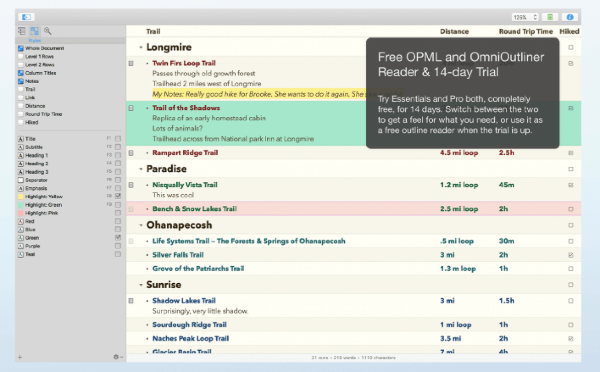The height and width of the screenshot is (372, 600).
Task: Click the Trail column header
Action: (153, 31)
